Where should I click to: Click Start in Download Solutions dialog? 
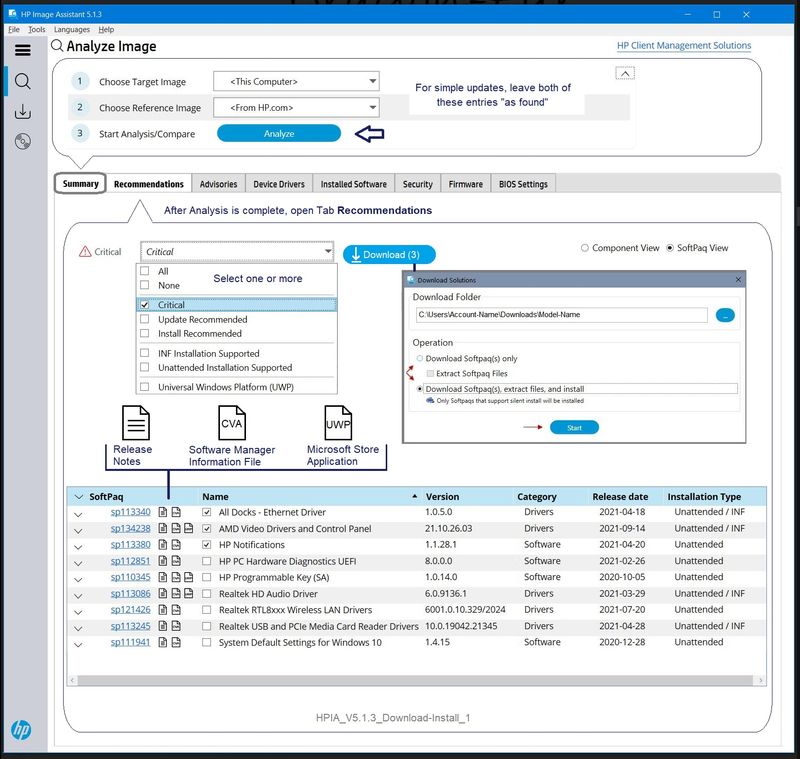click(574, 427)
